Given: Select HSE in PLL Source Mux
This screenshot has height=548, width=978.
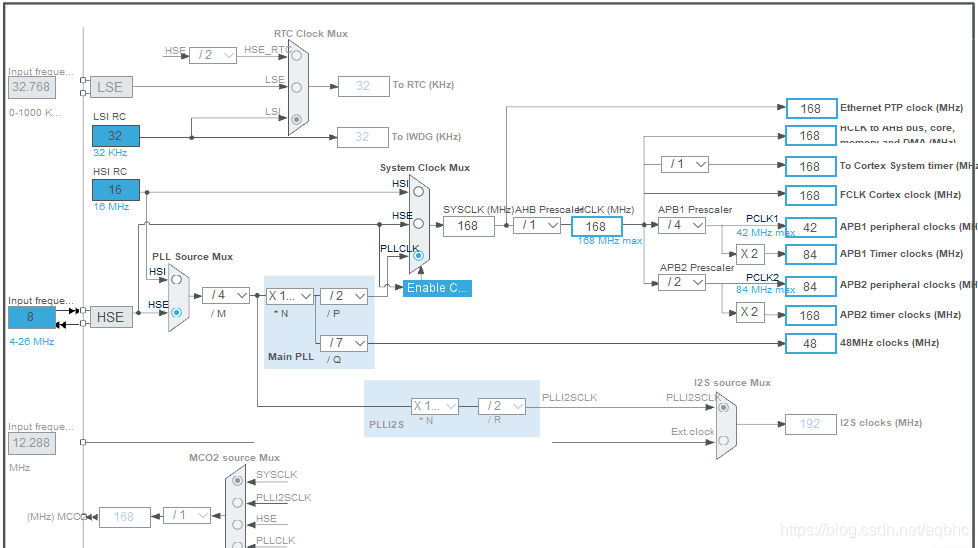Looking at the screenshot, I should (x=177, y=312).
